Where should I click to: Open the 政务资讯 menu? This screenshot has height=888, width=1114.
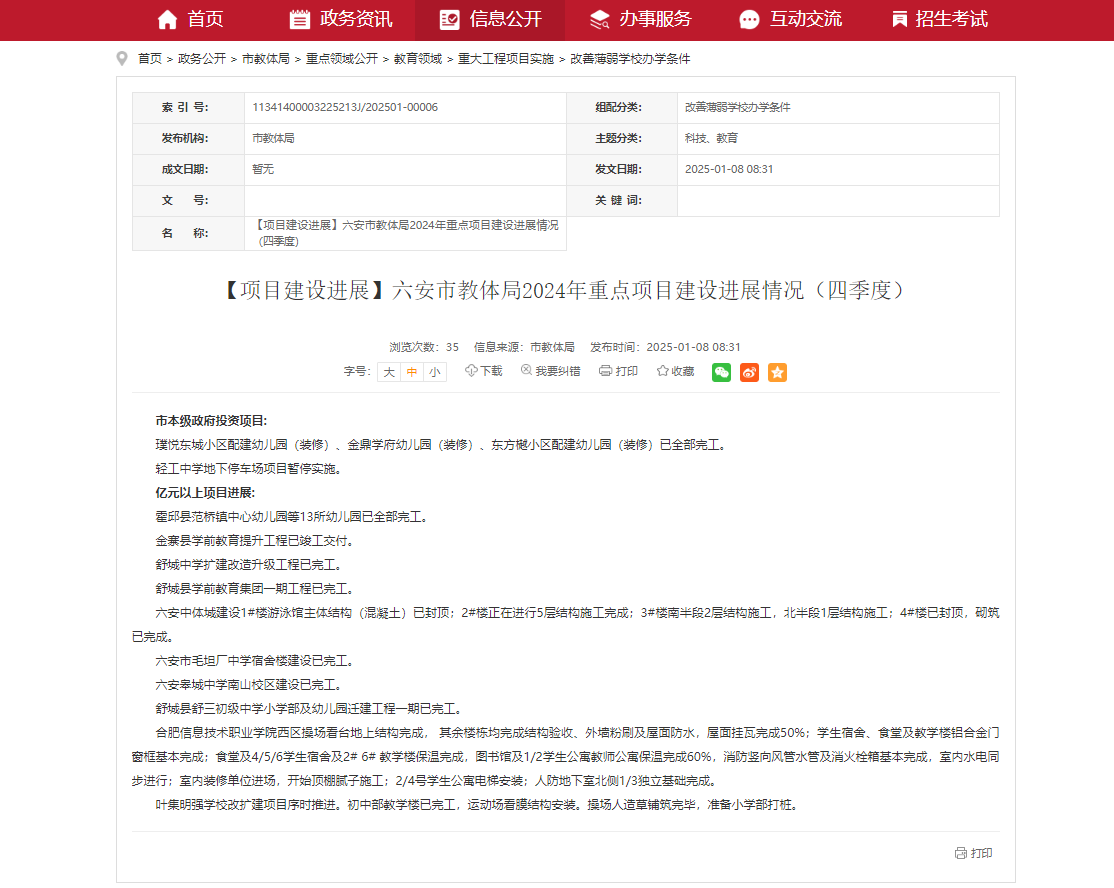coord(340,19)
